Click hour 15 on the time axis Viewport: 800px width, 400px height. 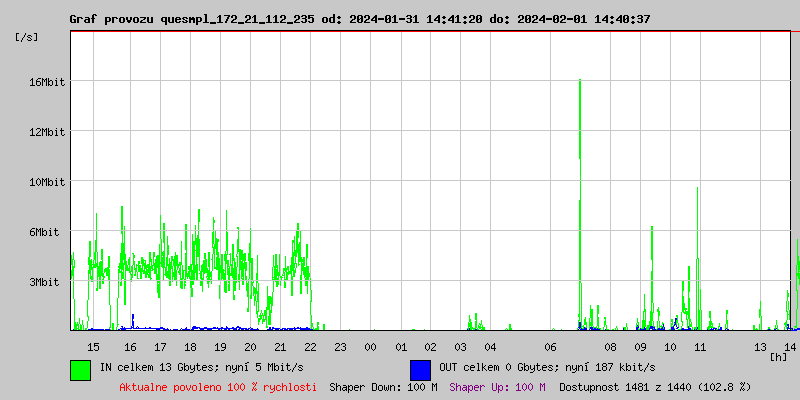click(93, 346)
